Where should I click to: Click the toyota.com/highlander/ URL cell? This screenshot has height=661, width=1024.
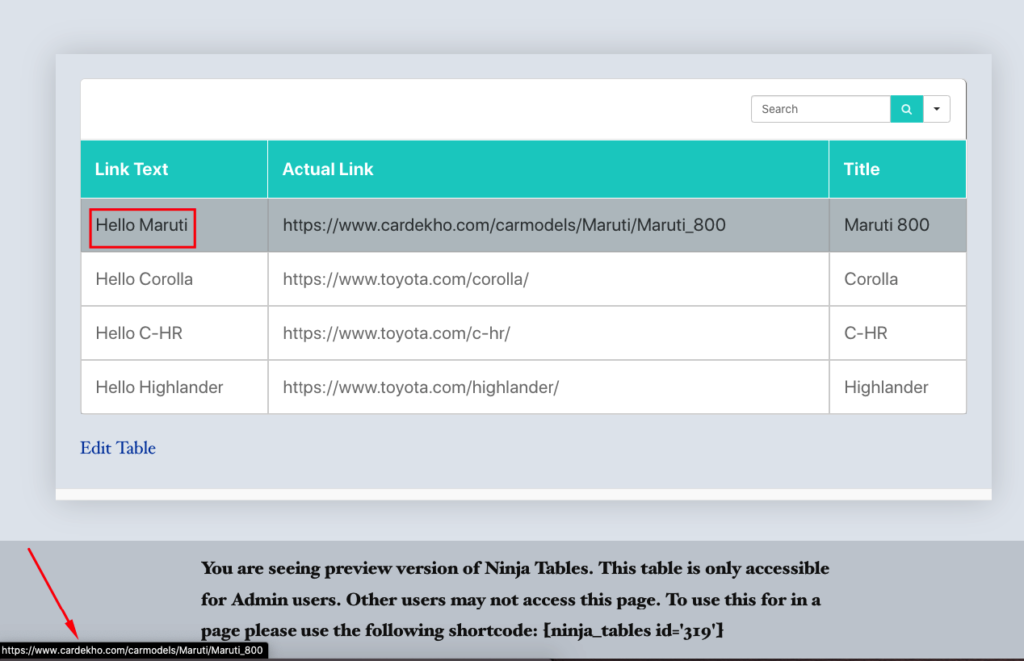click(421, 387)
